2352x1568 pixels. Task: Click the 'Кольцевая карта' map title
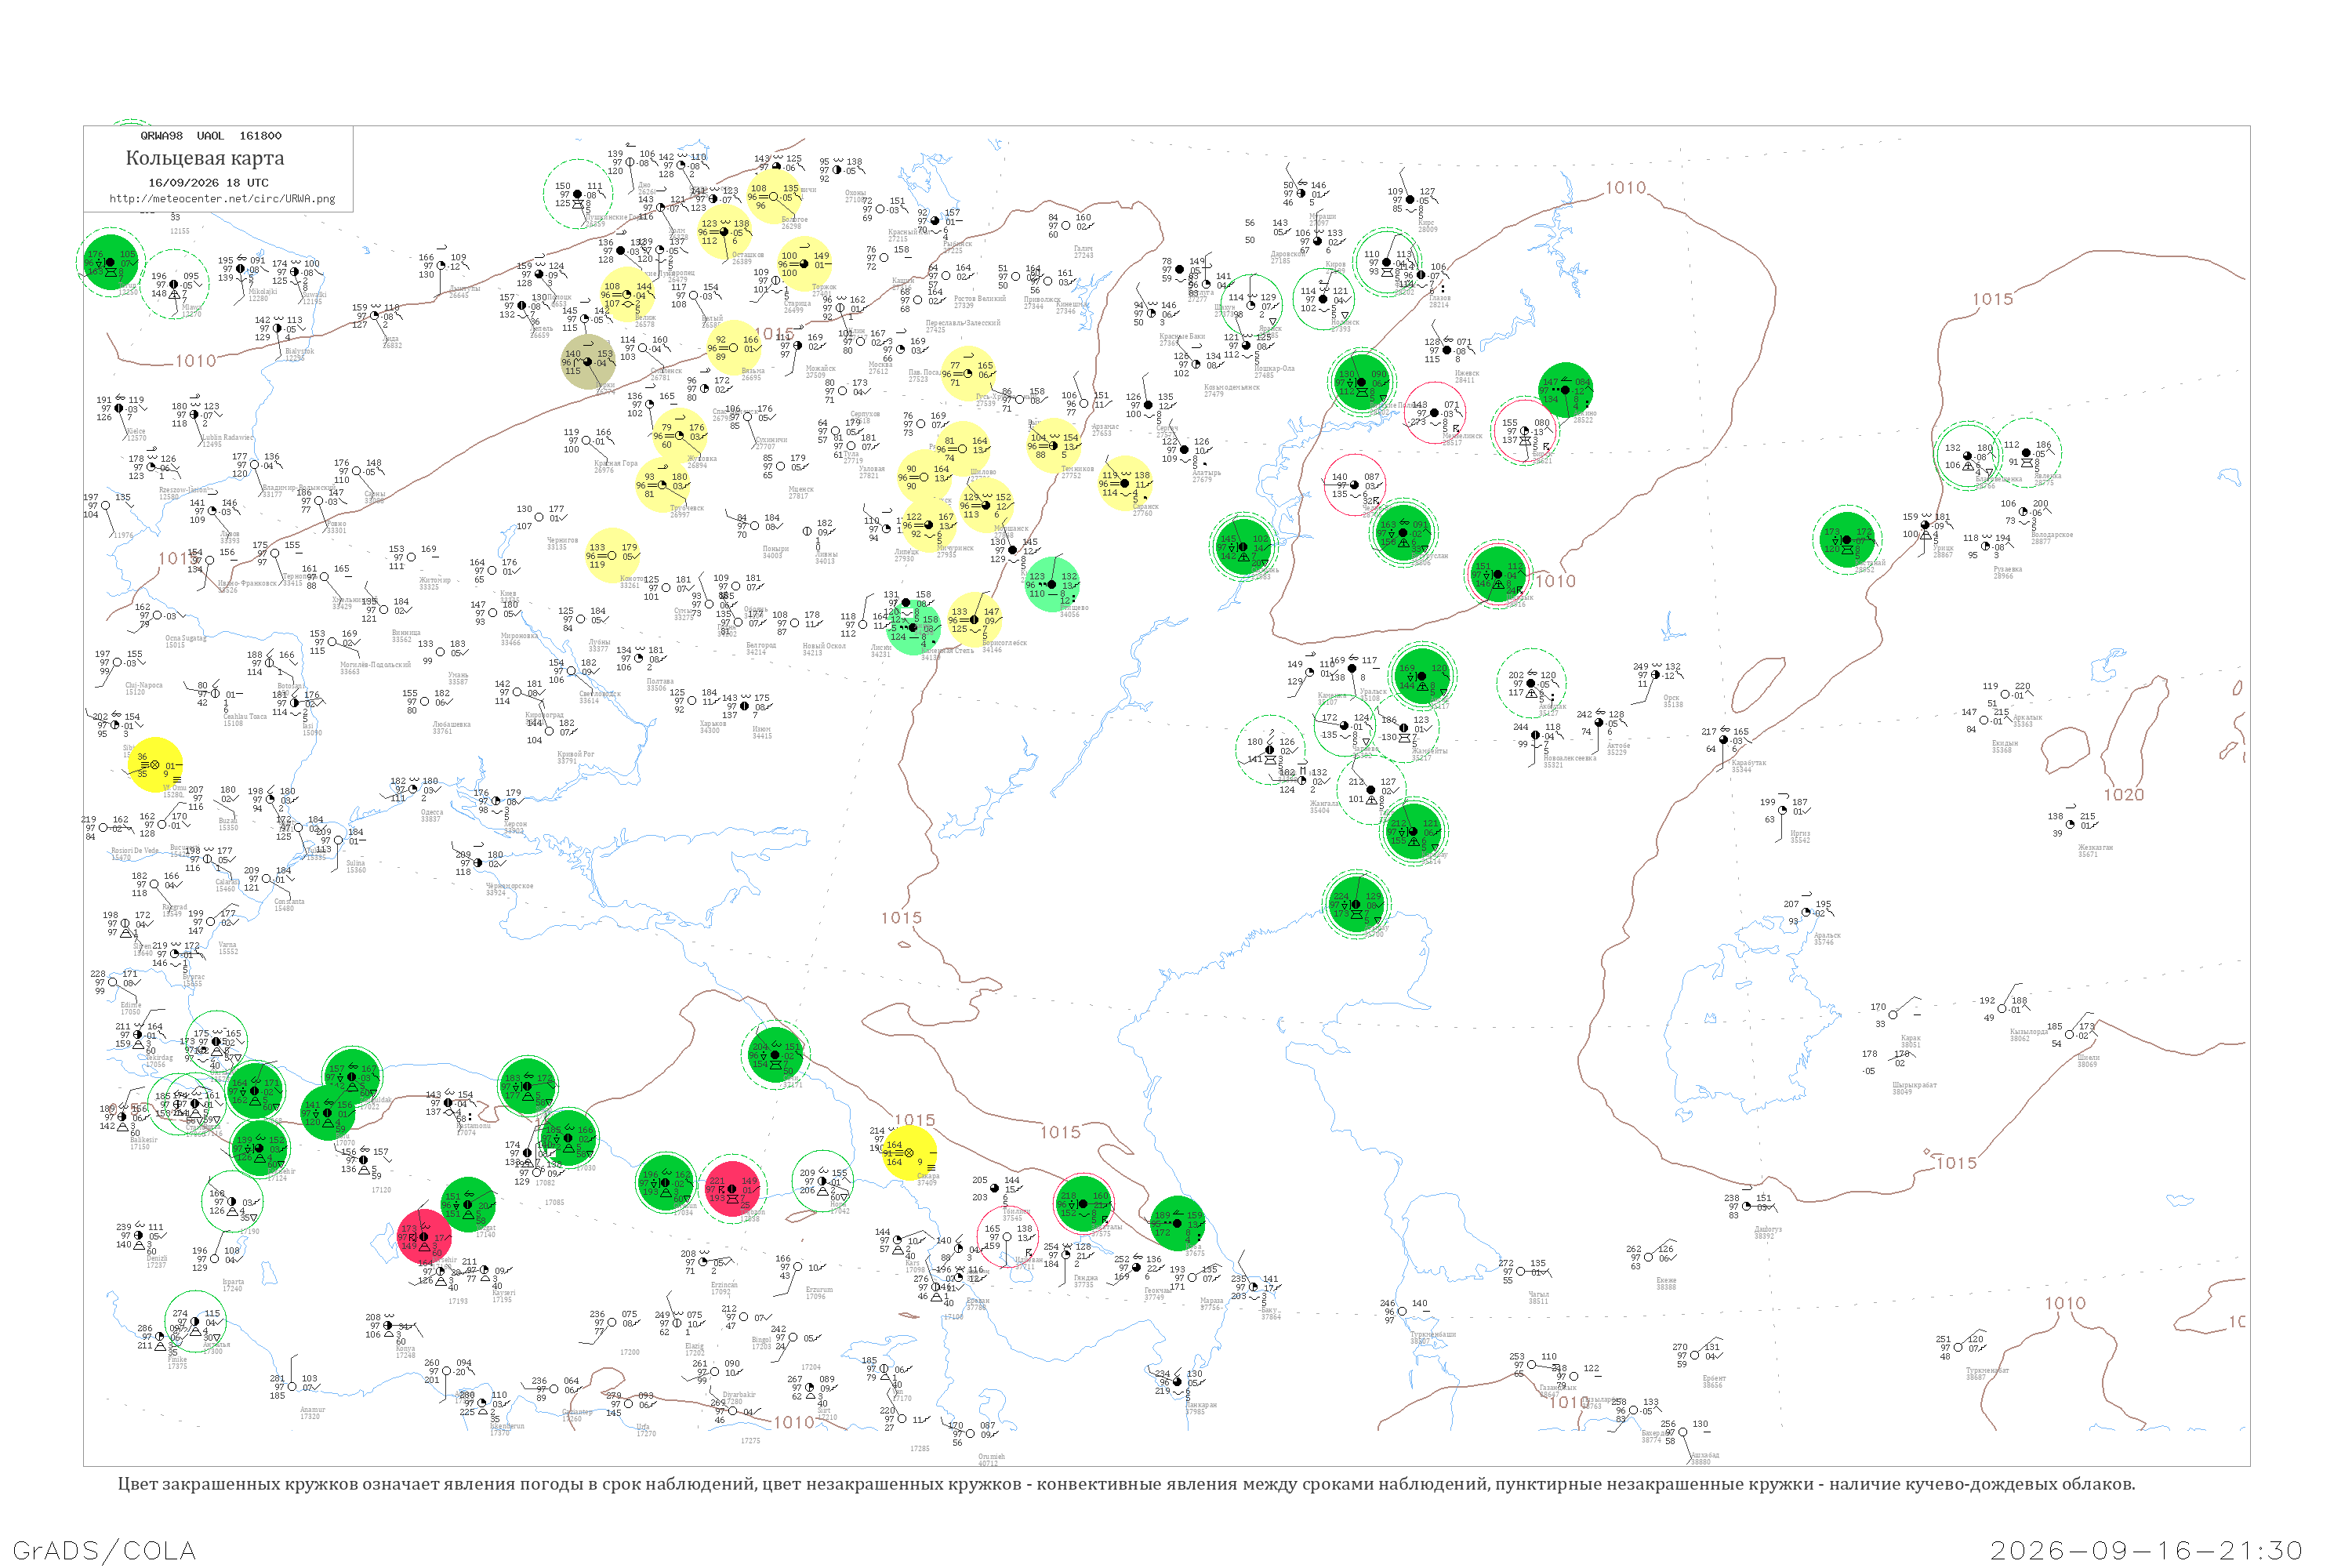205,158
